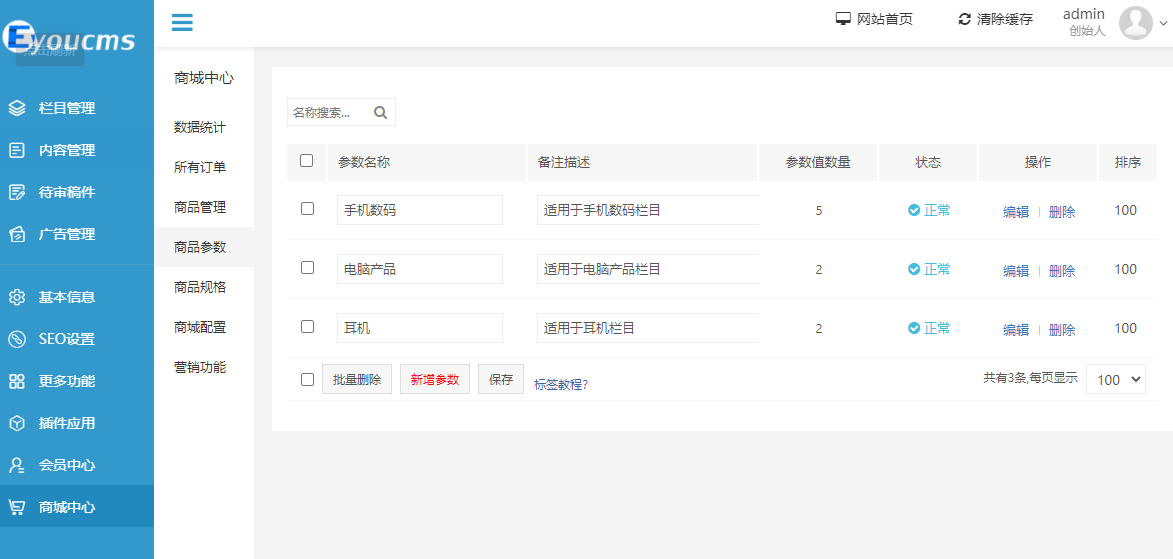The image size is (1173, 559).
Task: Click the Eyoucms logo
Action: (x=69, y=38)
